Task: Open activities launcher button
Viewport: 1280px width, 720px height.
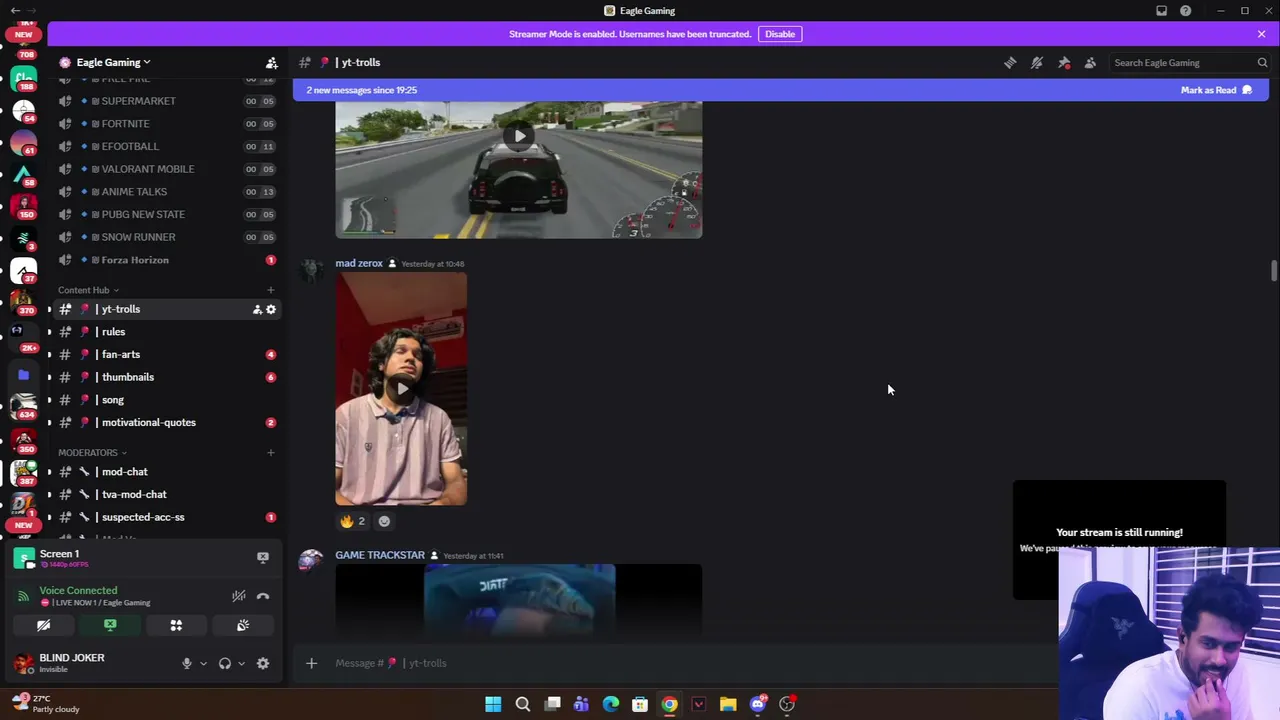Action: [176, 625]
